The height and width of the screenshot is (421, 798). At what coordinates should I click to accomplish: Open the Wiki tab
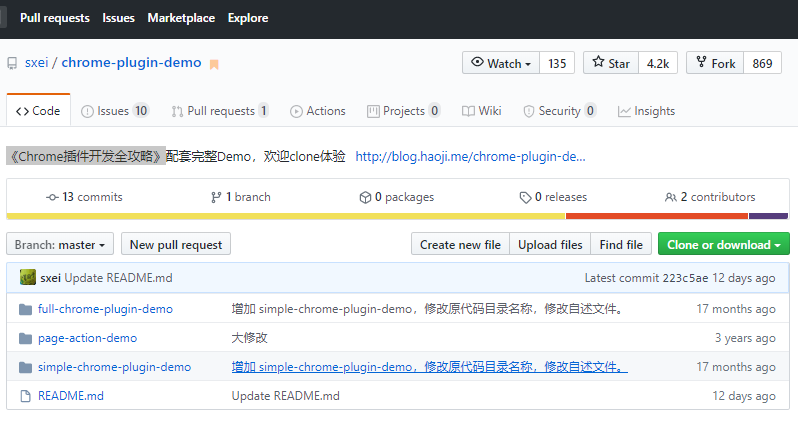click(x=481, y=111)
